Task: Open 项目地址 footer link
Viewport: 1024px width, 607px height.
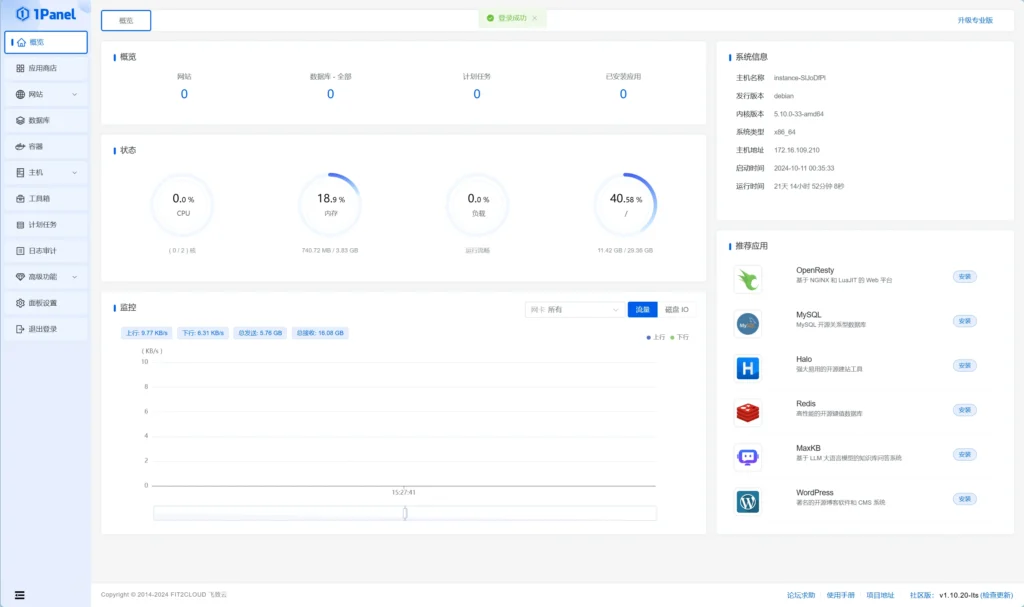Action: [x=880, y=595]
